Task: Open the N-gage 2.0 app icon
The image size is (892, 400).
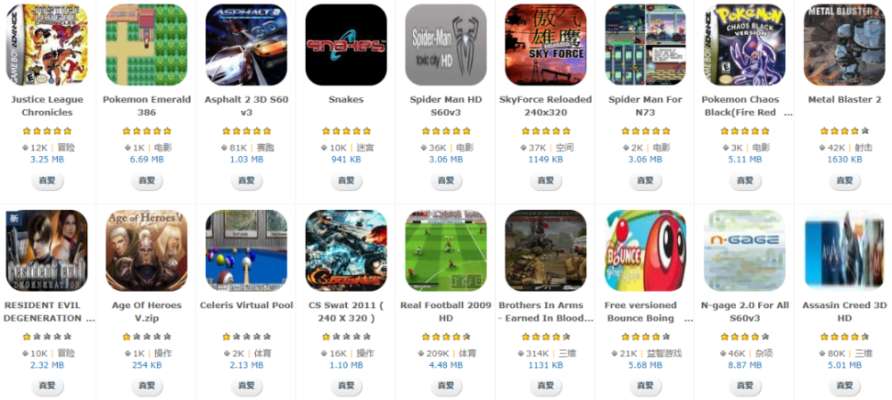Action: [x=745, y=251]
